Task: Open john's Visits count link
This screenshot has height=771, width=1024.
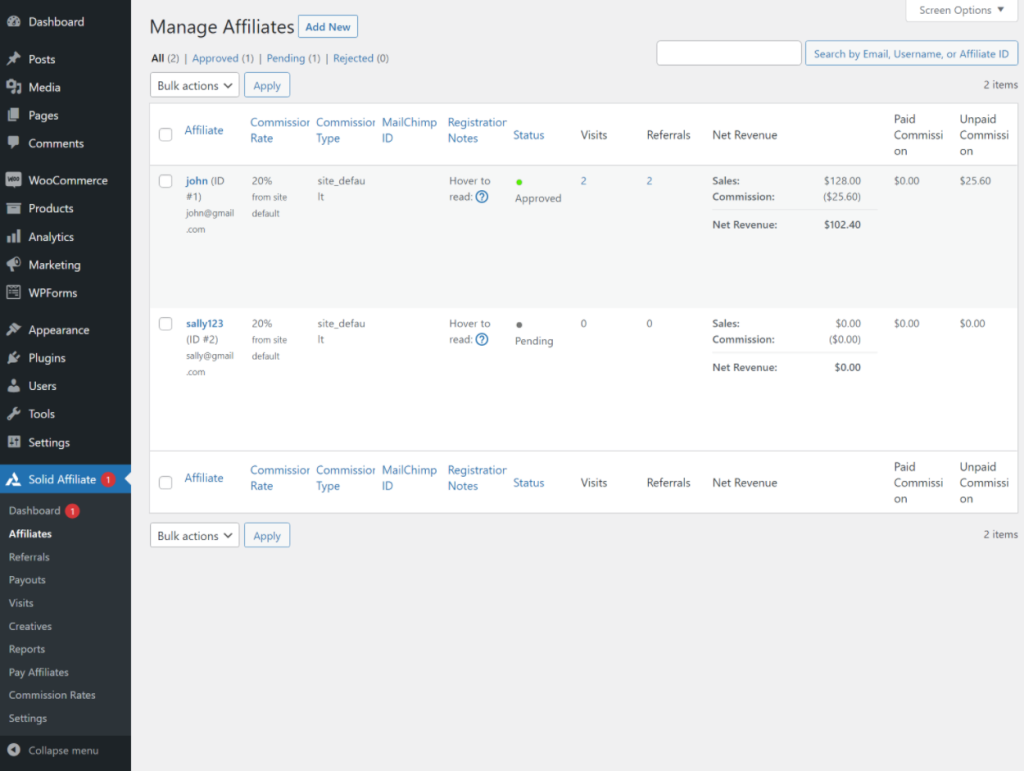Action: click(584, 181)
